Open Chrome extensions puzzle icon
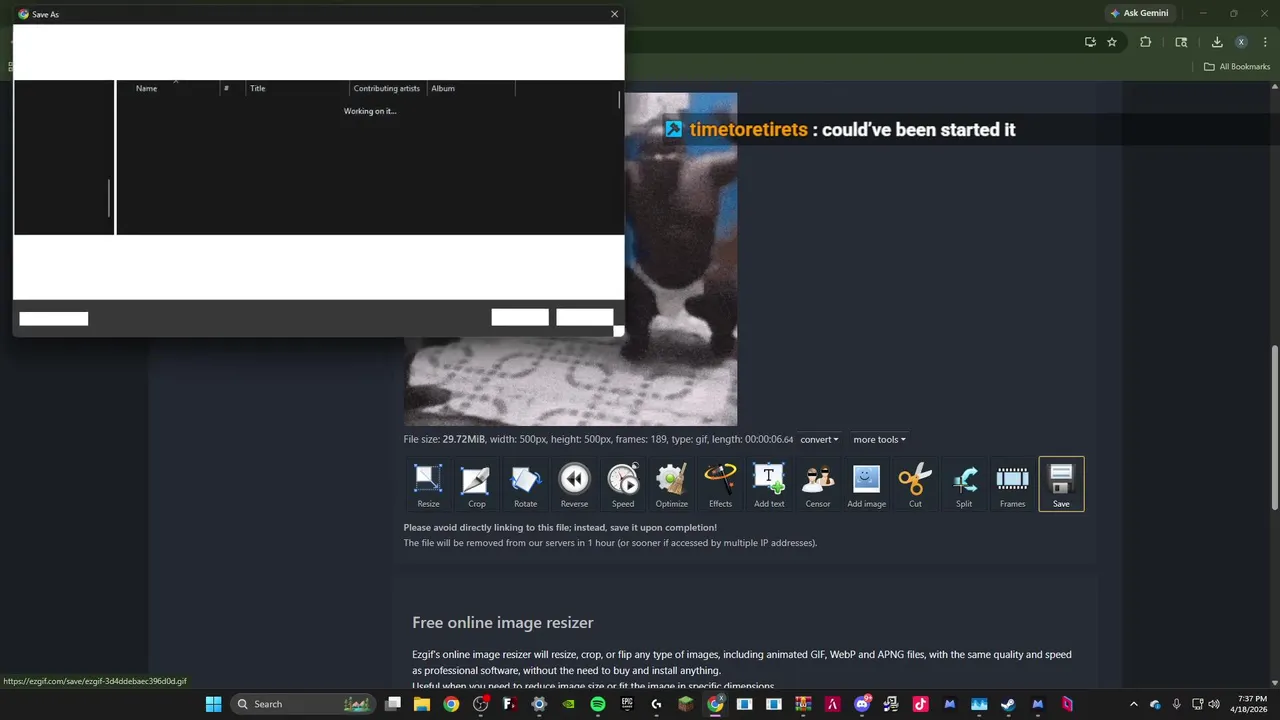Image resolution: width=1280 pixels, height=720 pixels. point(1146,42)
